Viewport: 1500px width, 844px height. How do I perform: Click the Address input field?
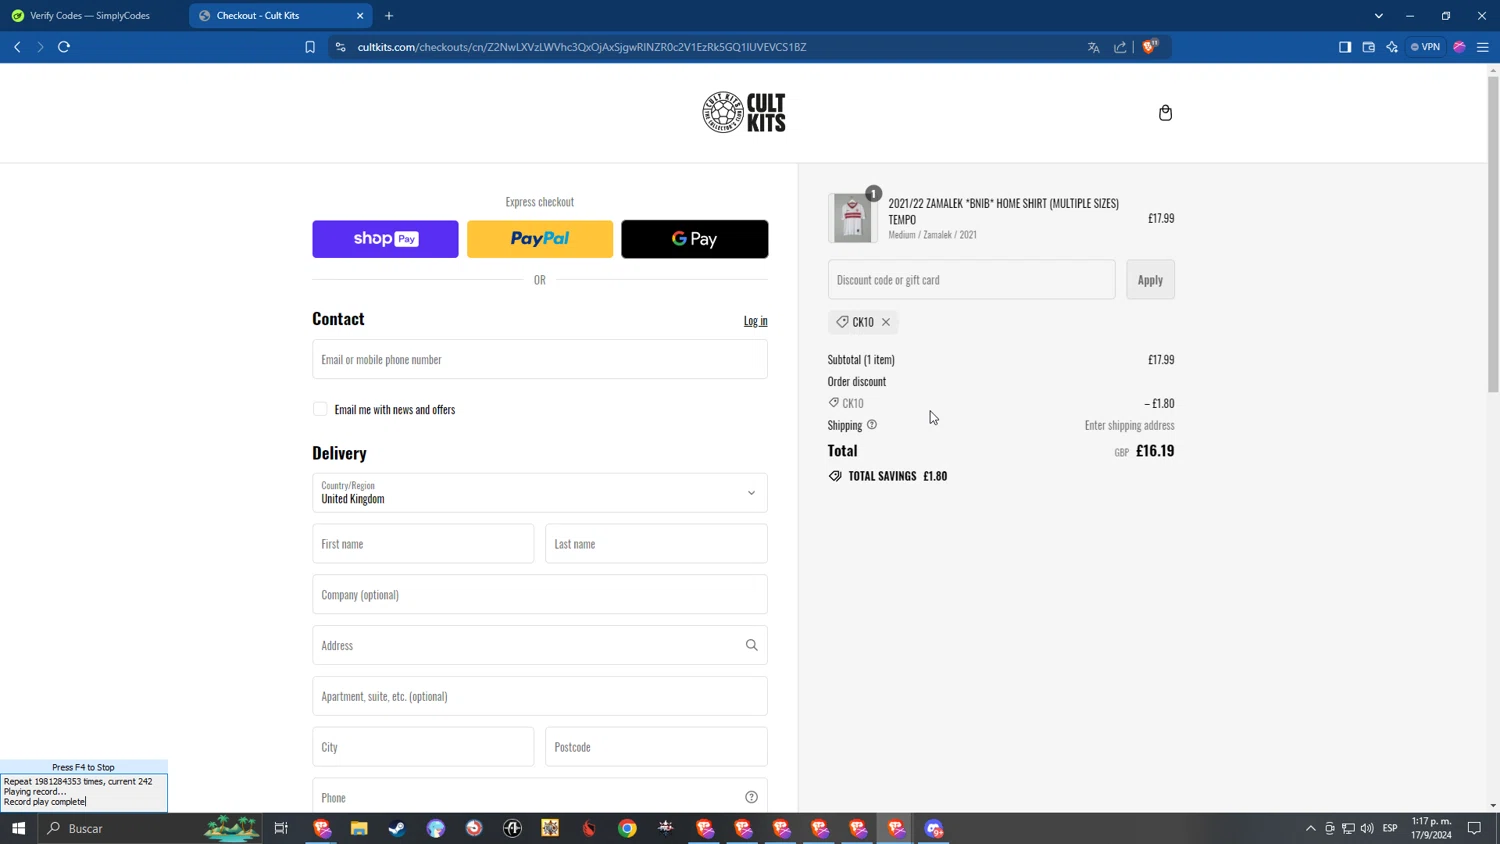(540, 645)
